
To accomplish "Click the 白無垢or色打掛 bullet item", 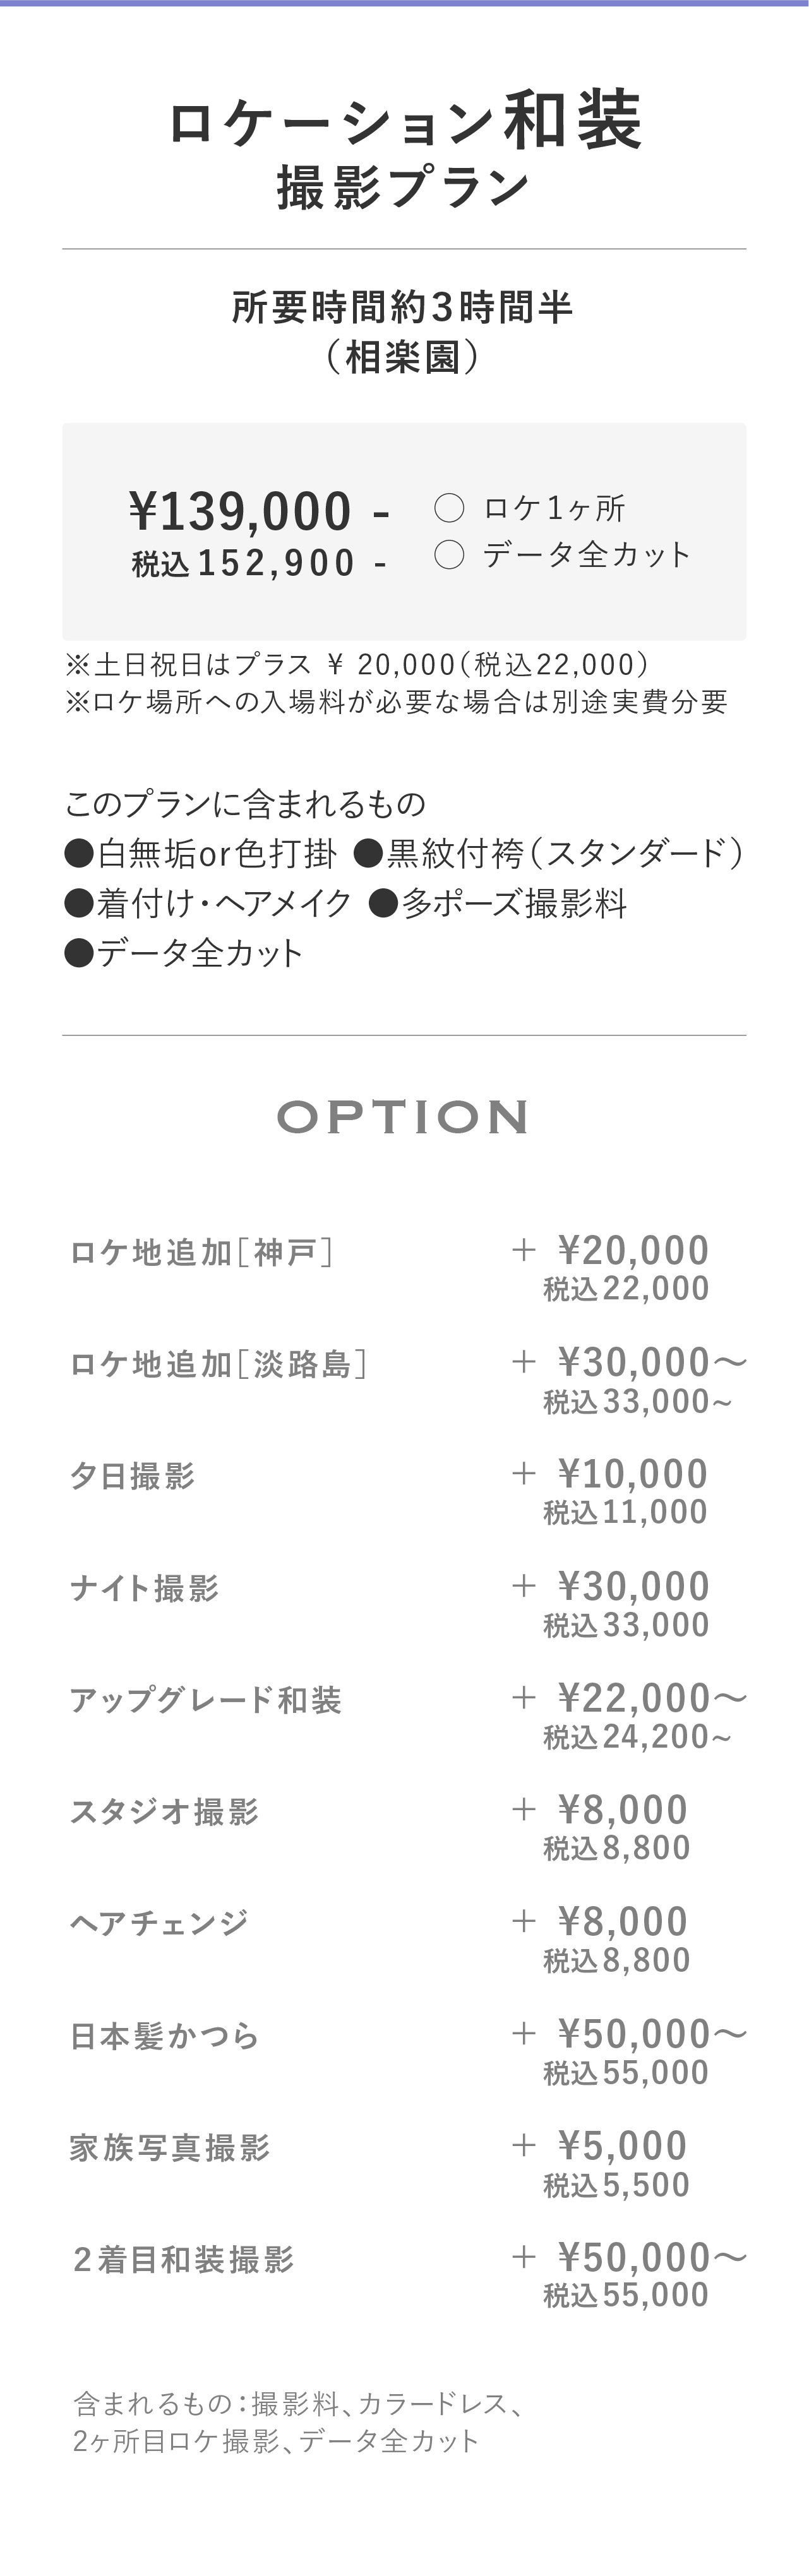I will click(200, 853).
